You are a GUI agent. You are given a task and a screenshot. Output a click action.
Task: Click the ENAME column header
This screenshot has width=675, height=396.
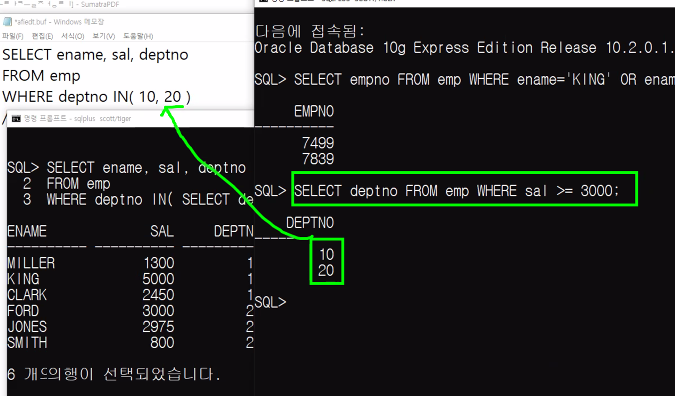(x=27, y=231)
